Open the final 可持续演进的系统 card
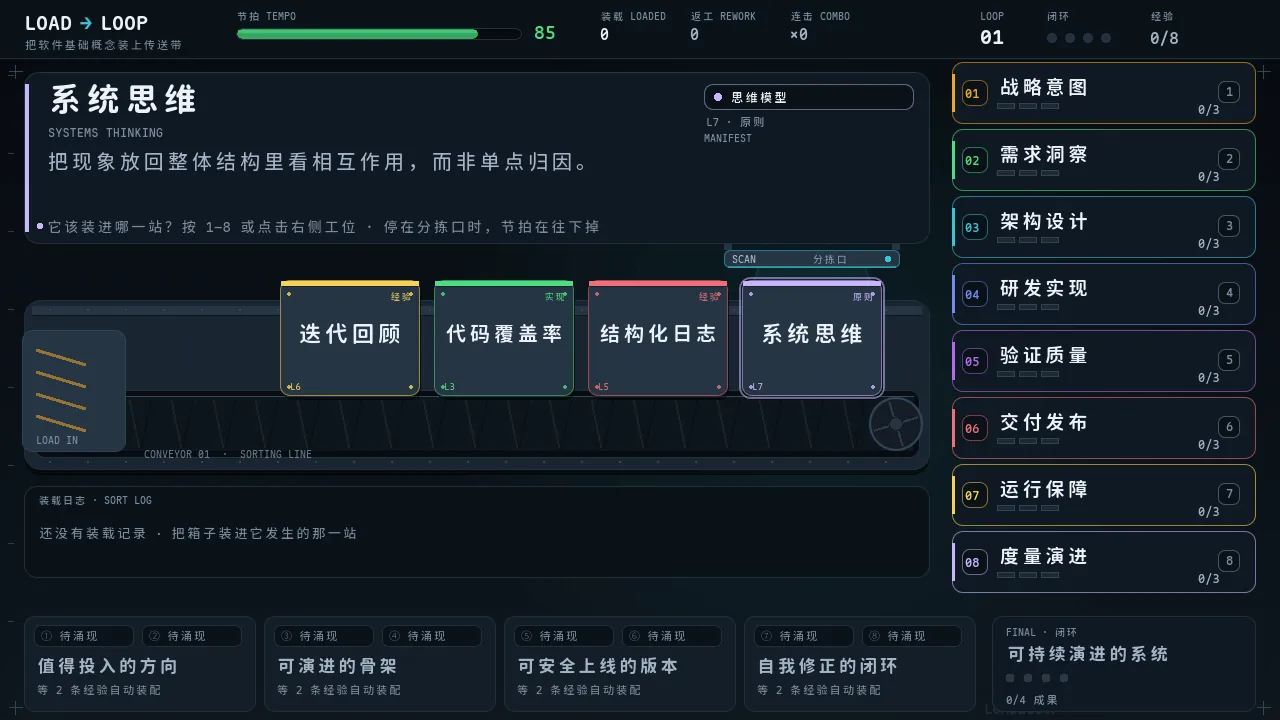The image size is (1280, 720). pyautogui.click(x=1124, y=664)
